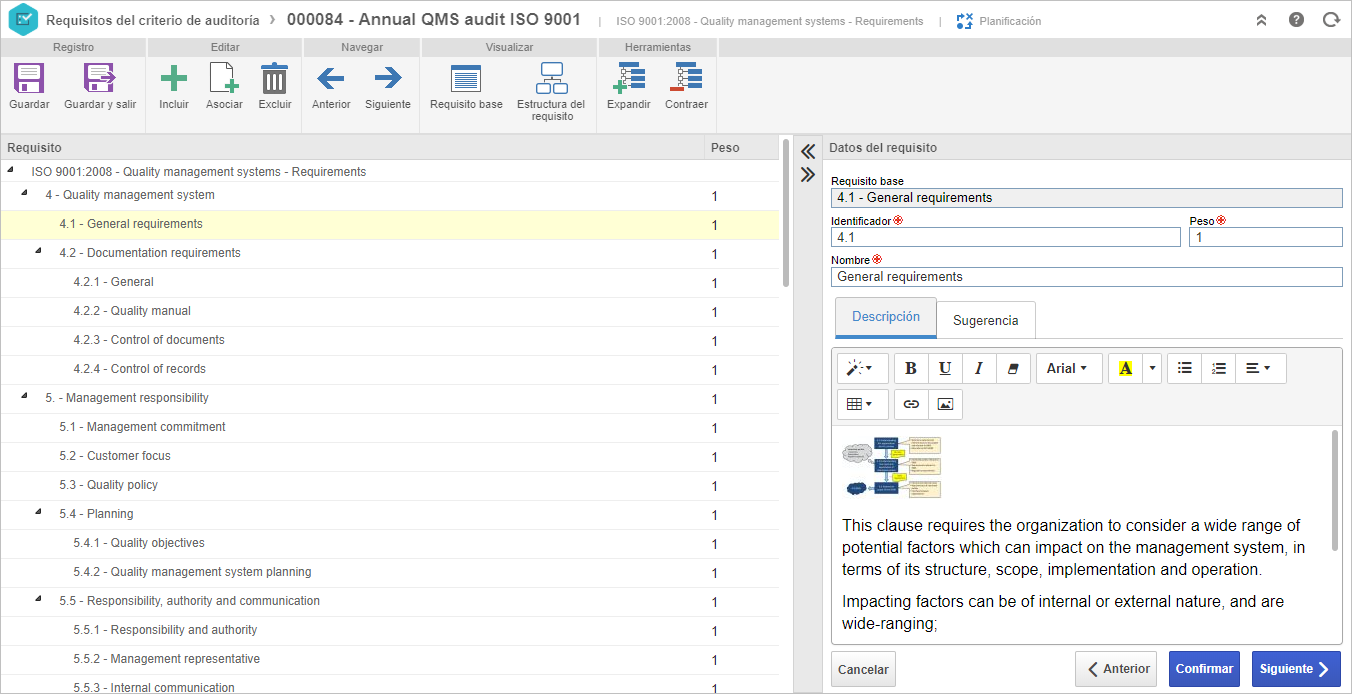This screenshot has height=694, width=1352.
Task: Select the 4.2.2 - Quality manual row
Action: (x=390, y=312)
